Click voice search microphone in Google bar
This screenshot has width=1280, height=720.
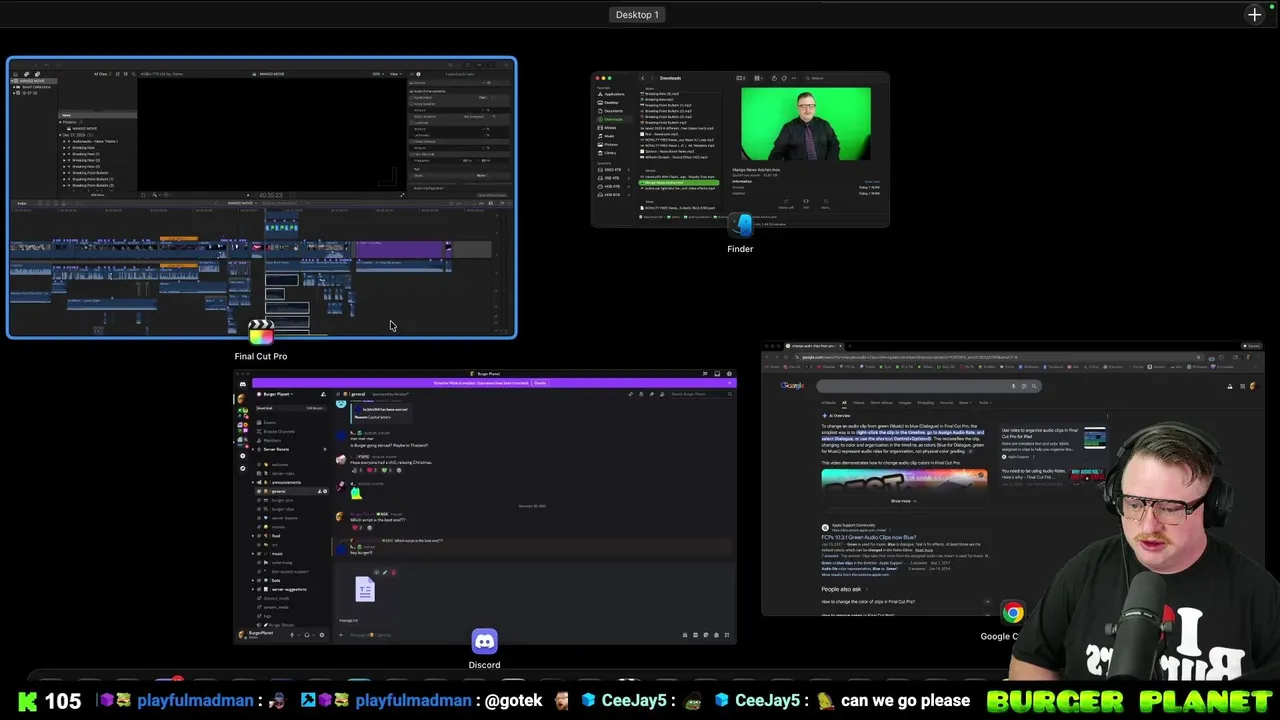(1013, 386)
